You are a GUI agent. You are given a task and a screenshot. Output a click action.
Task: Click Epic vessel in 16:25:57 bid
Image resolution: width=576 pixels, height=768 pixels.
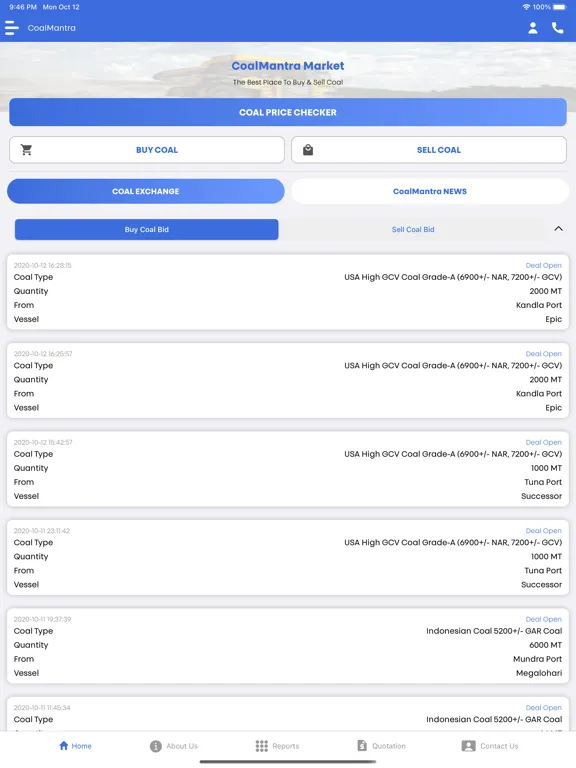553,408
